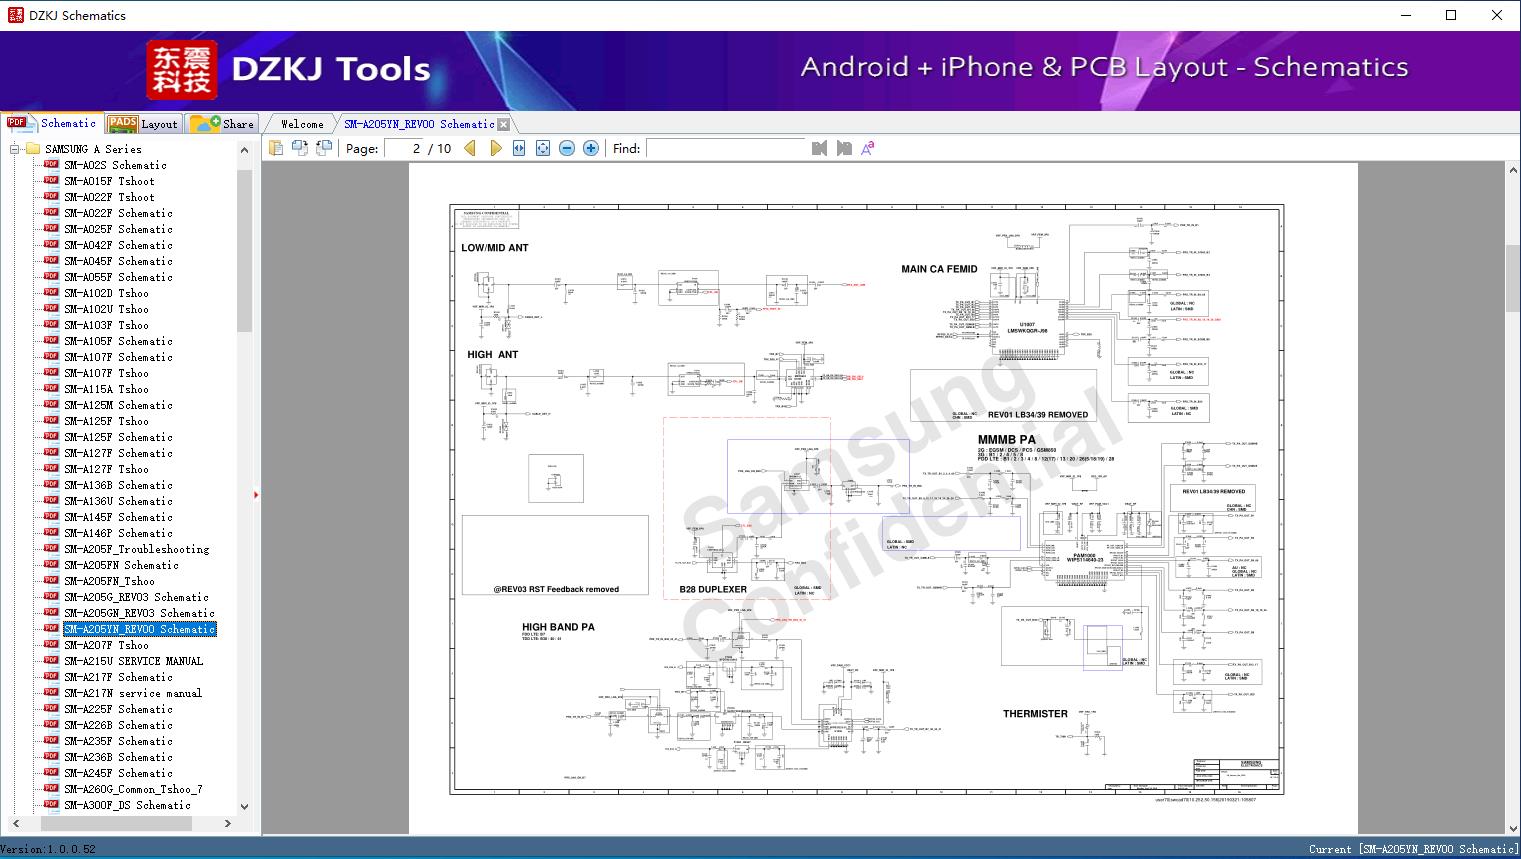This screenshot has height=859, width=1521.
Task: Switch to the PADS Layout tab
Action: coord(143,124)
